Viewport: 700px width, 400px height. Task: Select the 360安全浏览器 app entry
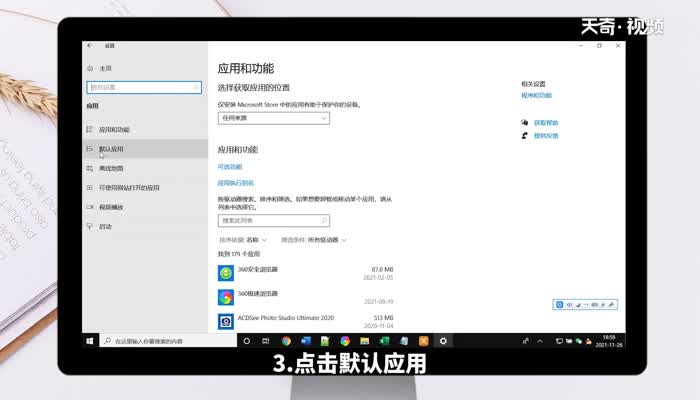[305, 273]
